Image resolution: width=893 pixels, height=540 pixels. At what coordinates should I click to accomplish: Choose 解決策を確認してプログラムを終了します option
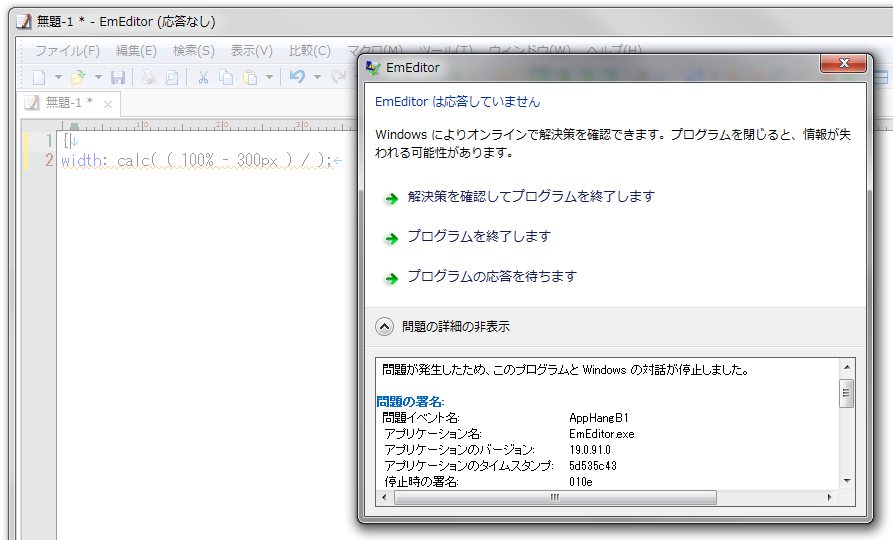click(531, 197)
